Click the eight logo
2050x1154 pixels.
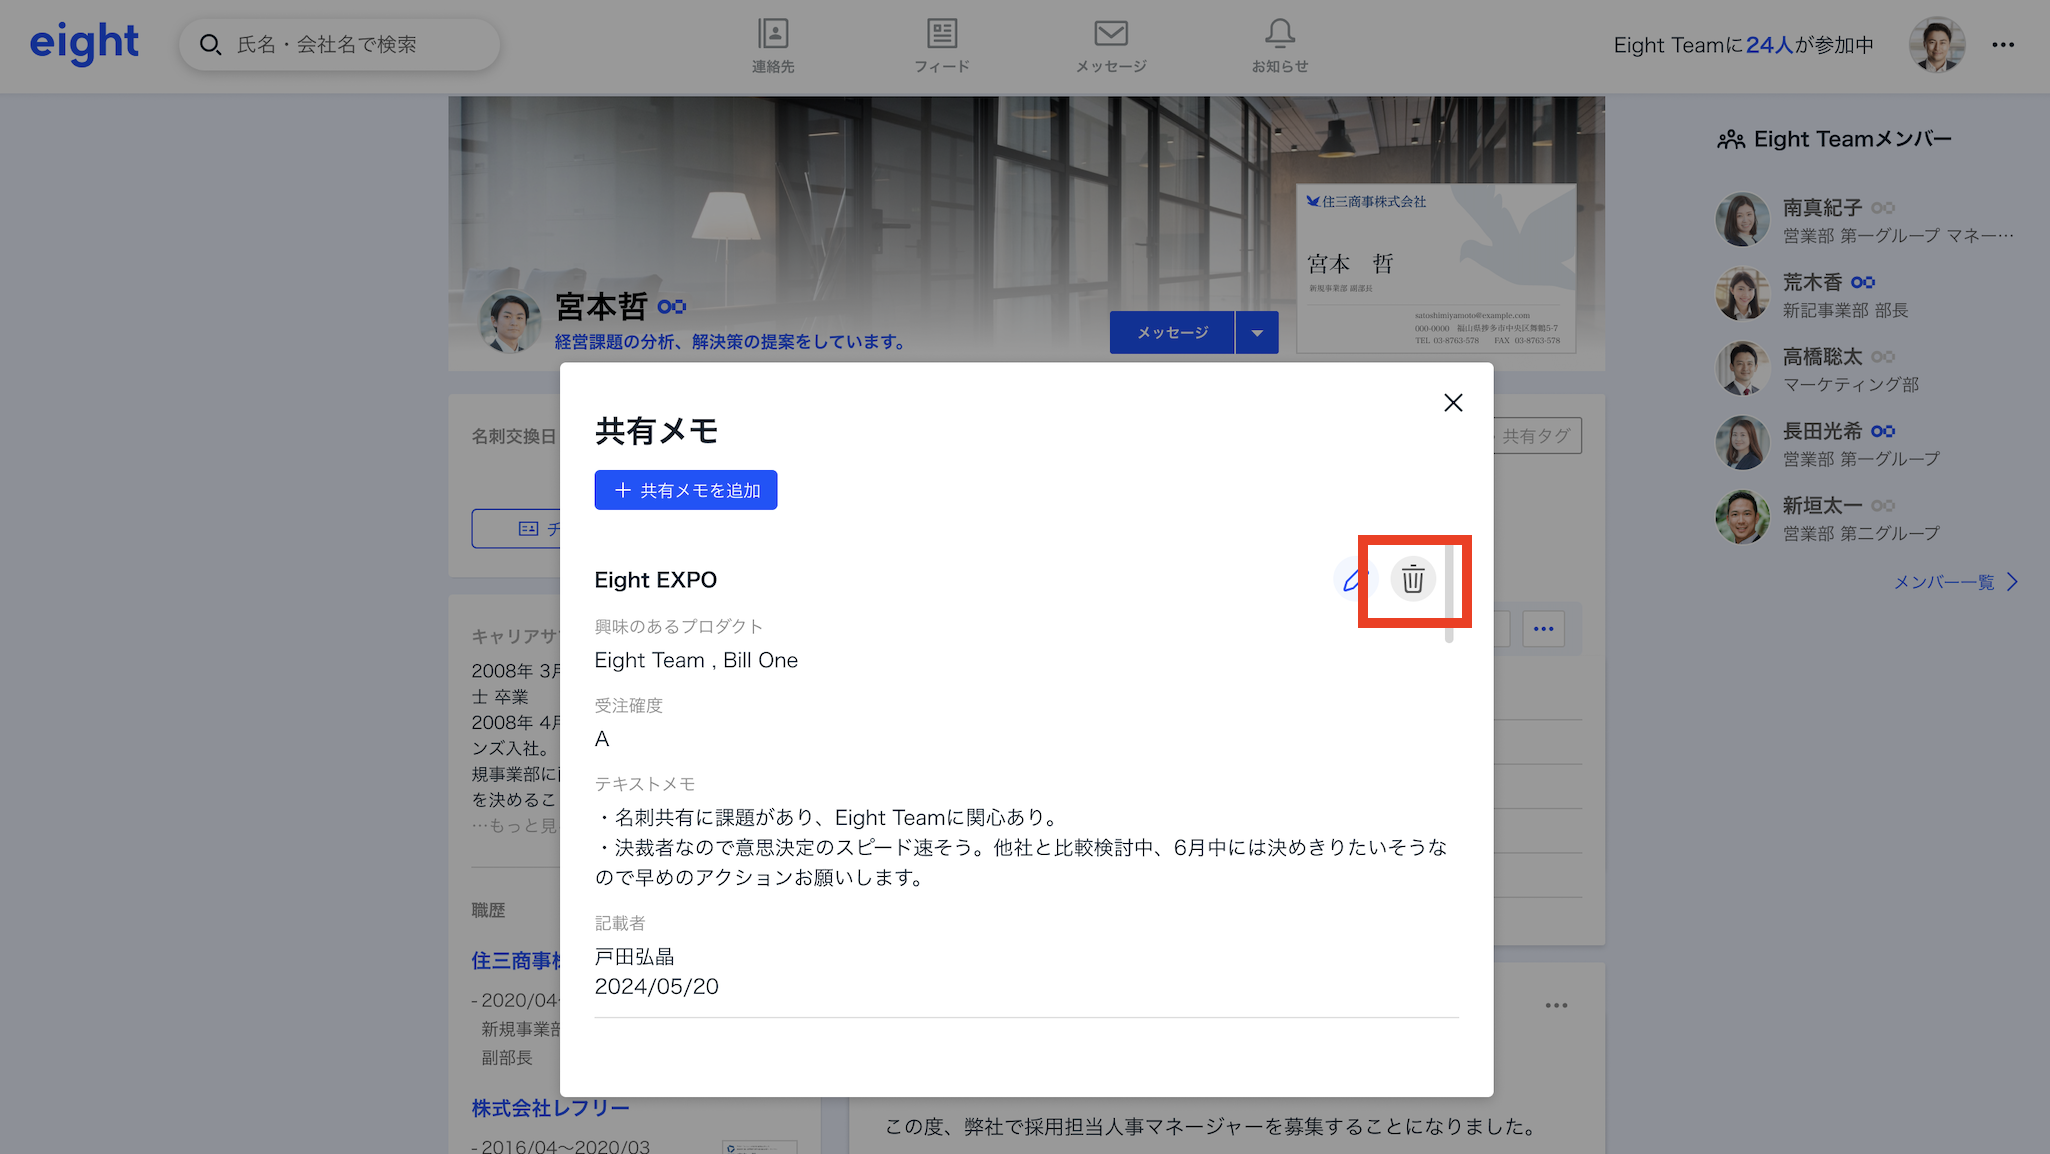pos(84,43)
